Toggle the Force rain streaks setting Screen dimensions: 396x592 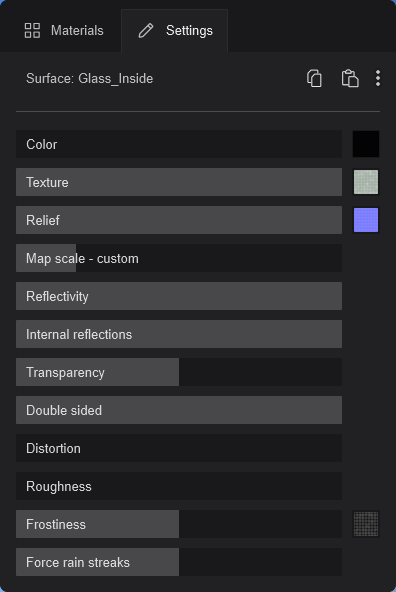179,562
